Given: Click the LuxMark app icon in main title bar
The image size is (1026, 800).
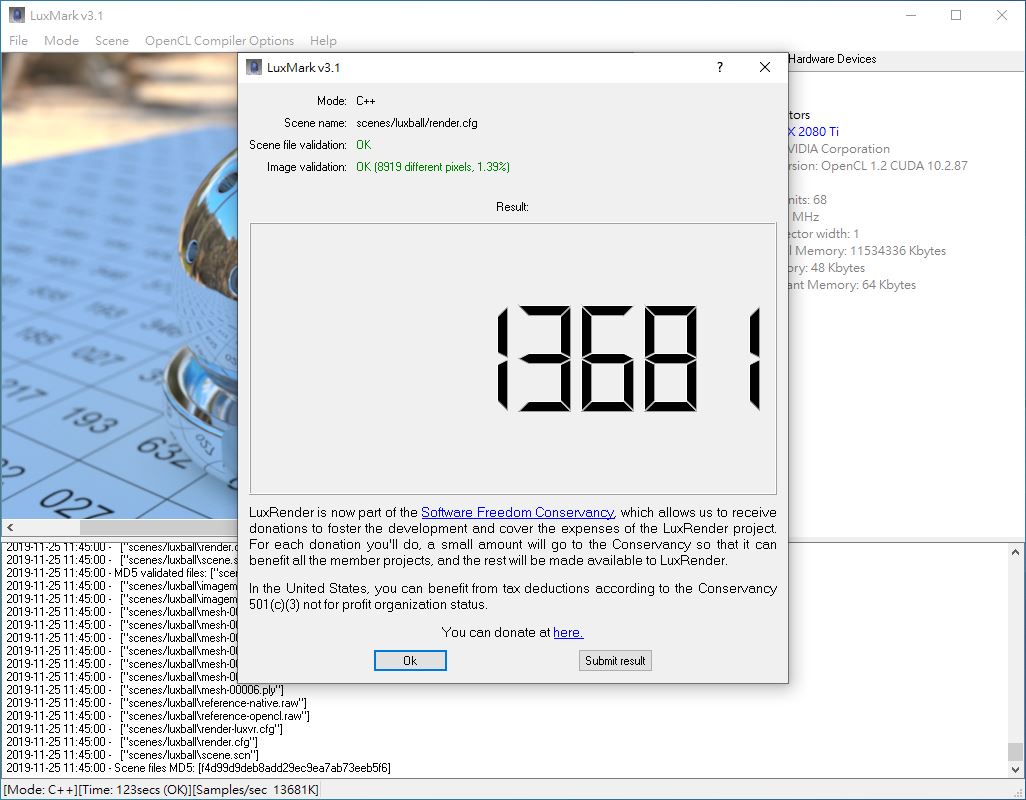Looking at the screenshot, I should coord(17,15).
